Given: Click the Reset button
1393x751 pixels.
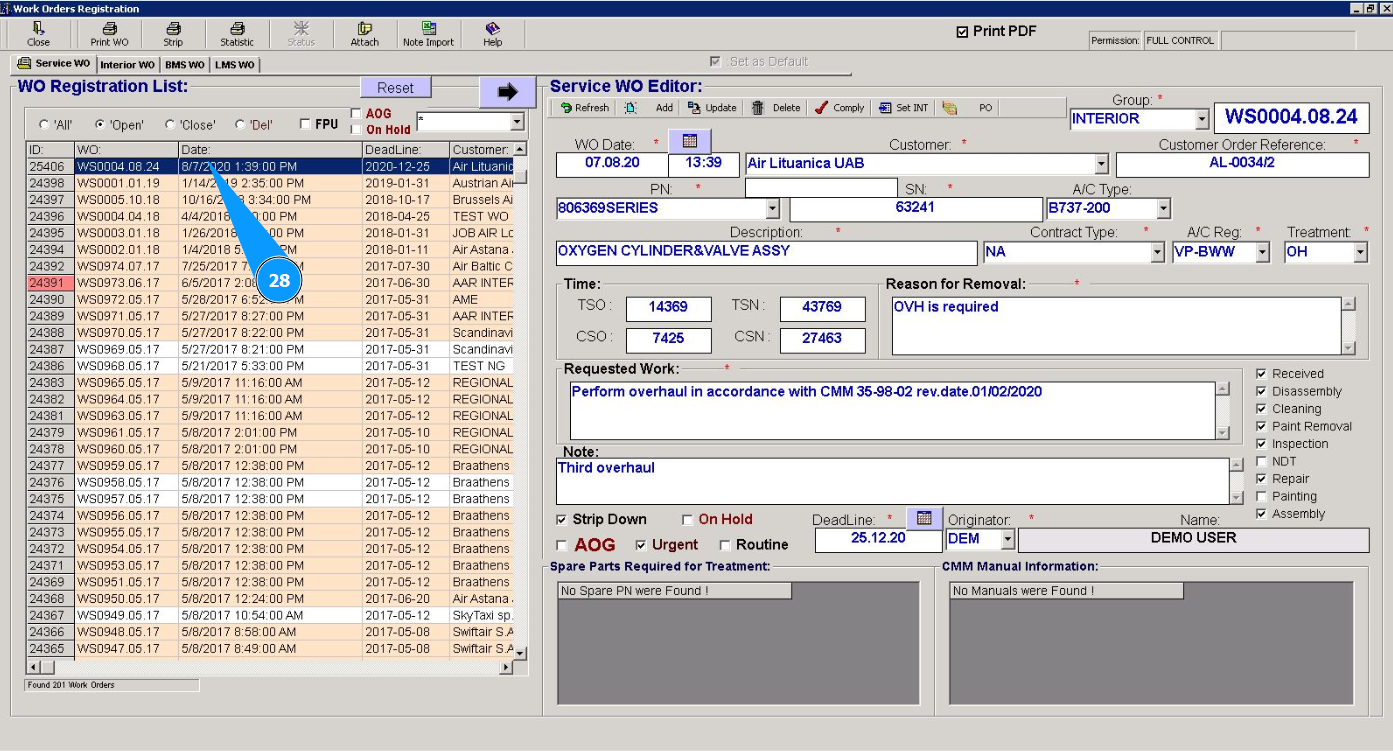Looking at the screenshot, I should coord(395,88).
